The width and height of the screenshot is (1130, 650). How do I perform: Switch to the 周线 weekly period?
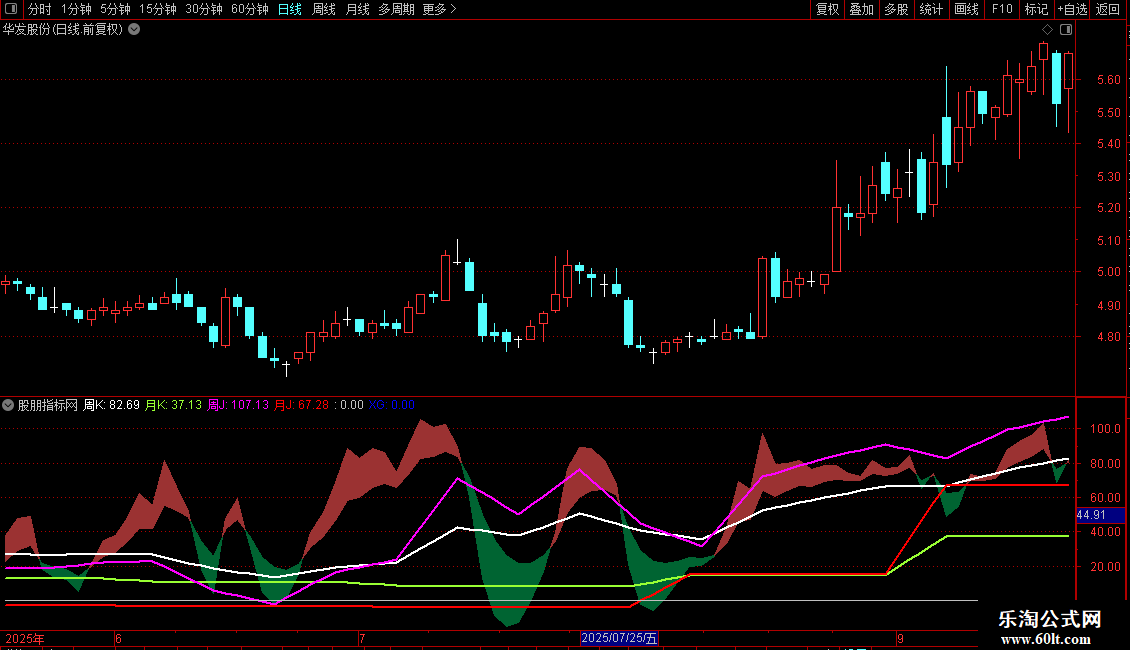click(324, 9)
